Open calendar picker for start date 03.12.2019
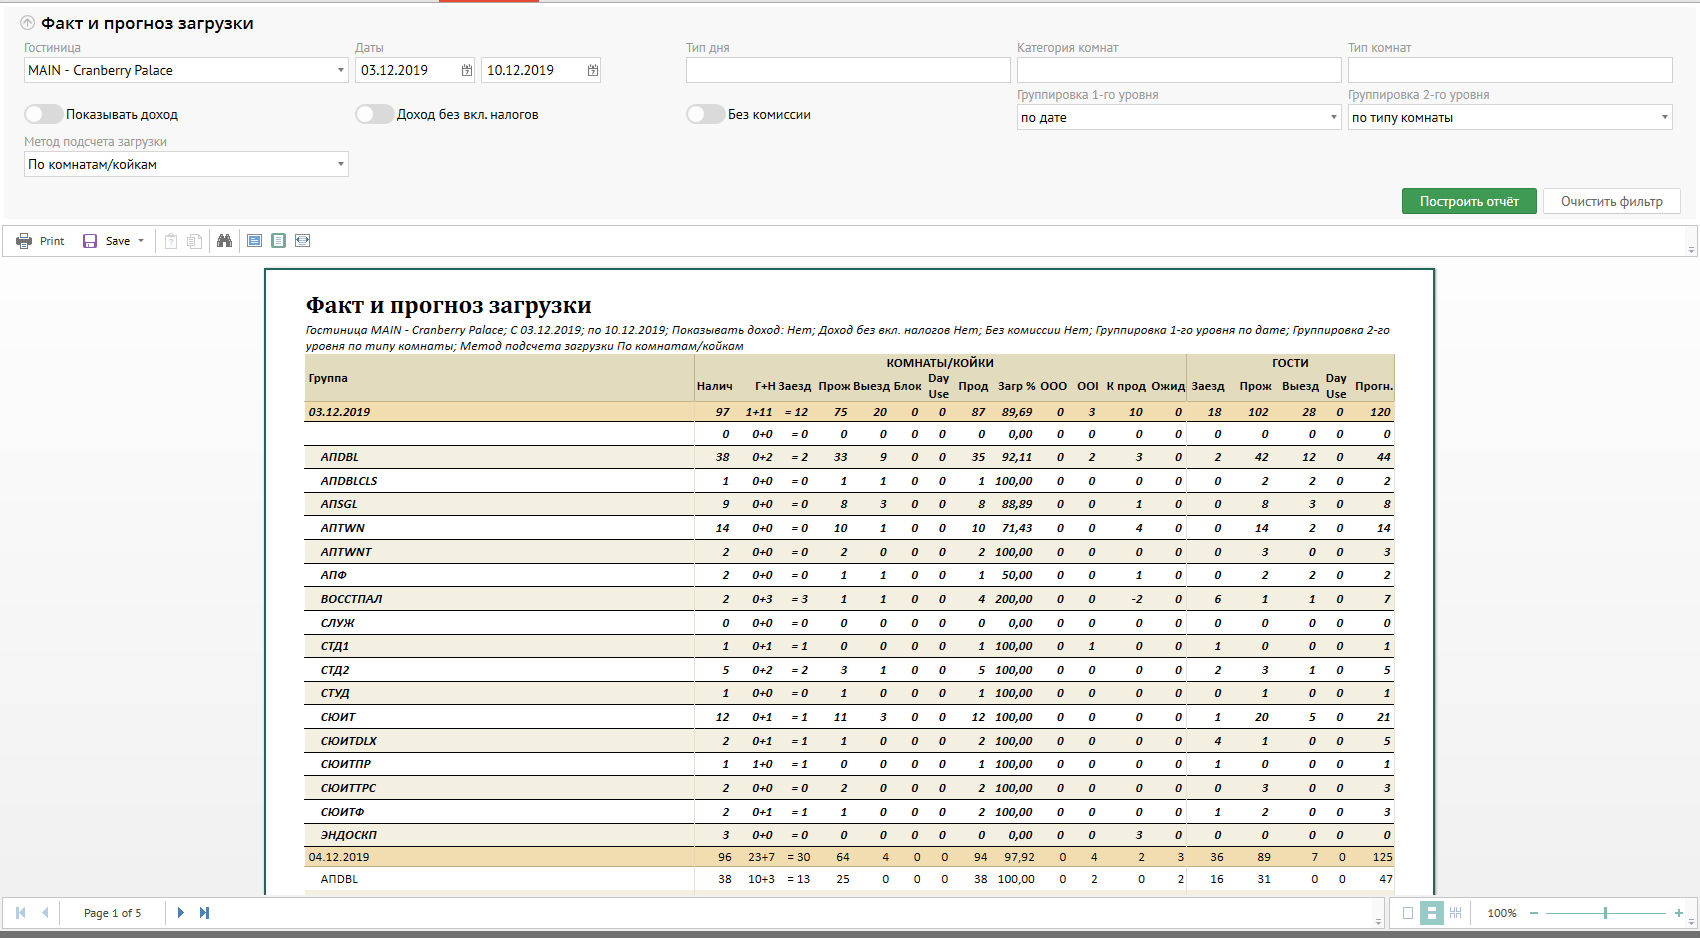 point(467,70)
